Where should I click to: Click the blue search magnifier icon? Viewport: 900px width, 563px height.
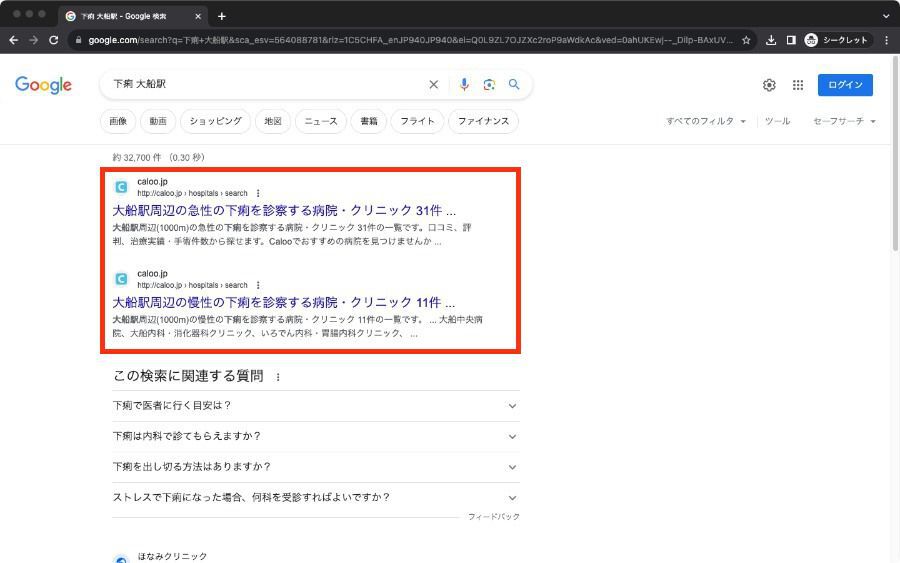pos(514,85)
